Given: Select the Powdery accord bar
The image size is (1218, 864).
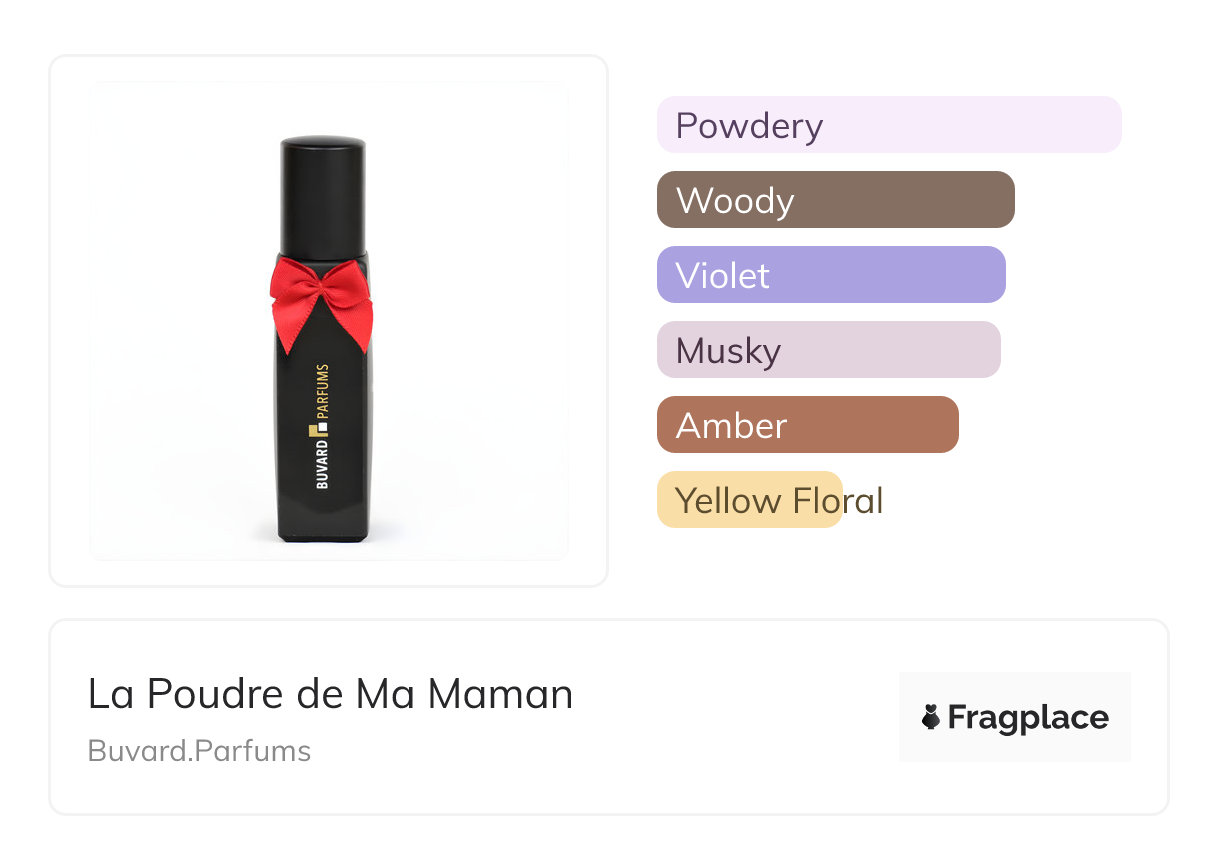Looking at the screenshot, I should coord(888,125).
